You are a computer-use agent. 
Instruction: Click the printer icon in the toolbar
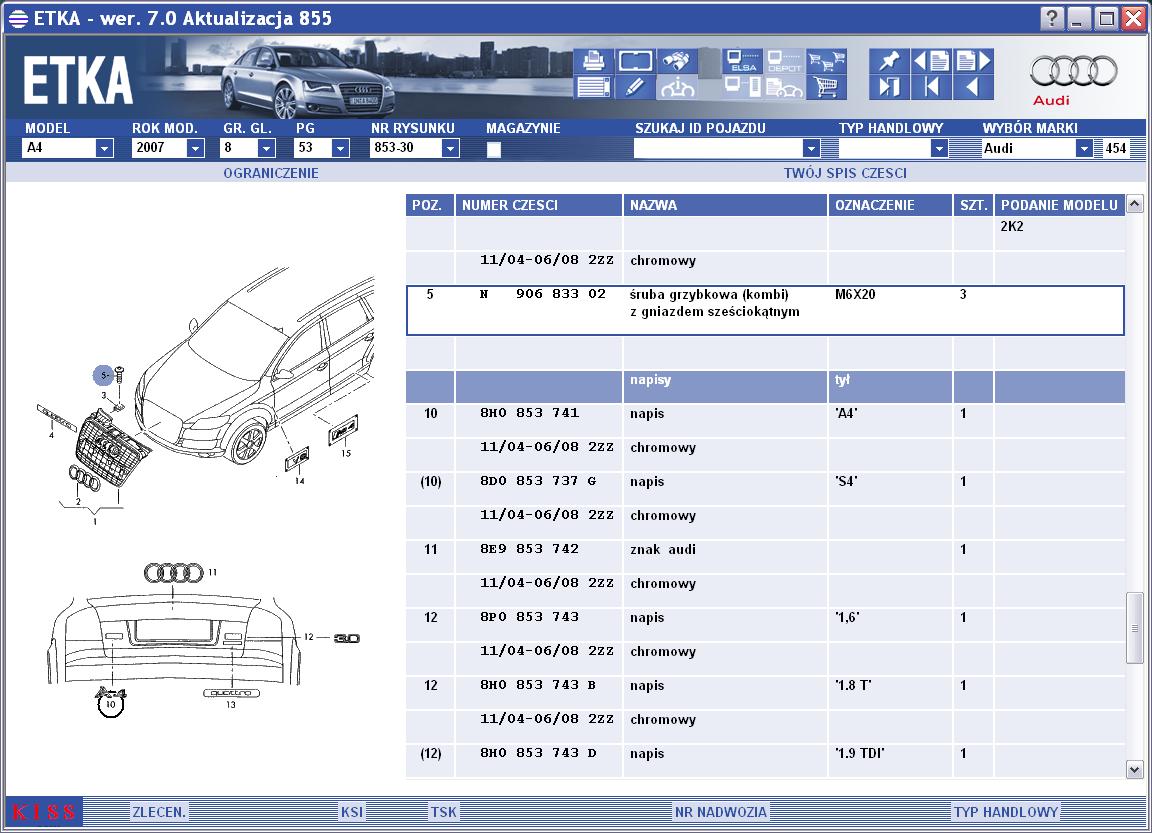593,60
